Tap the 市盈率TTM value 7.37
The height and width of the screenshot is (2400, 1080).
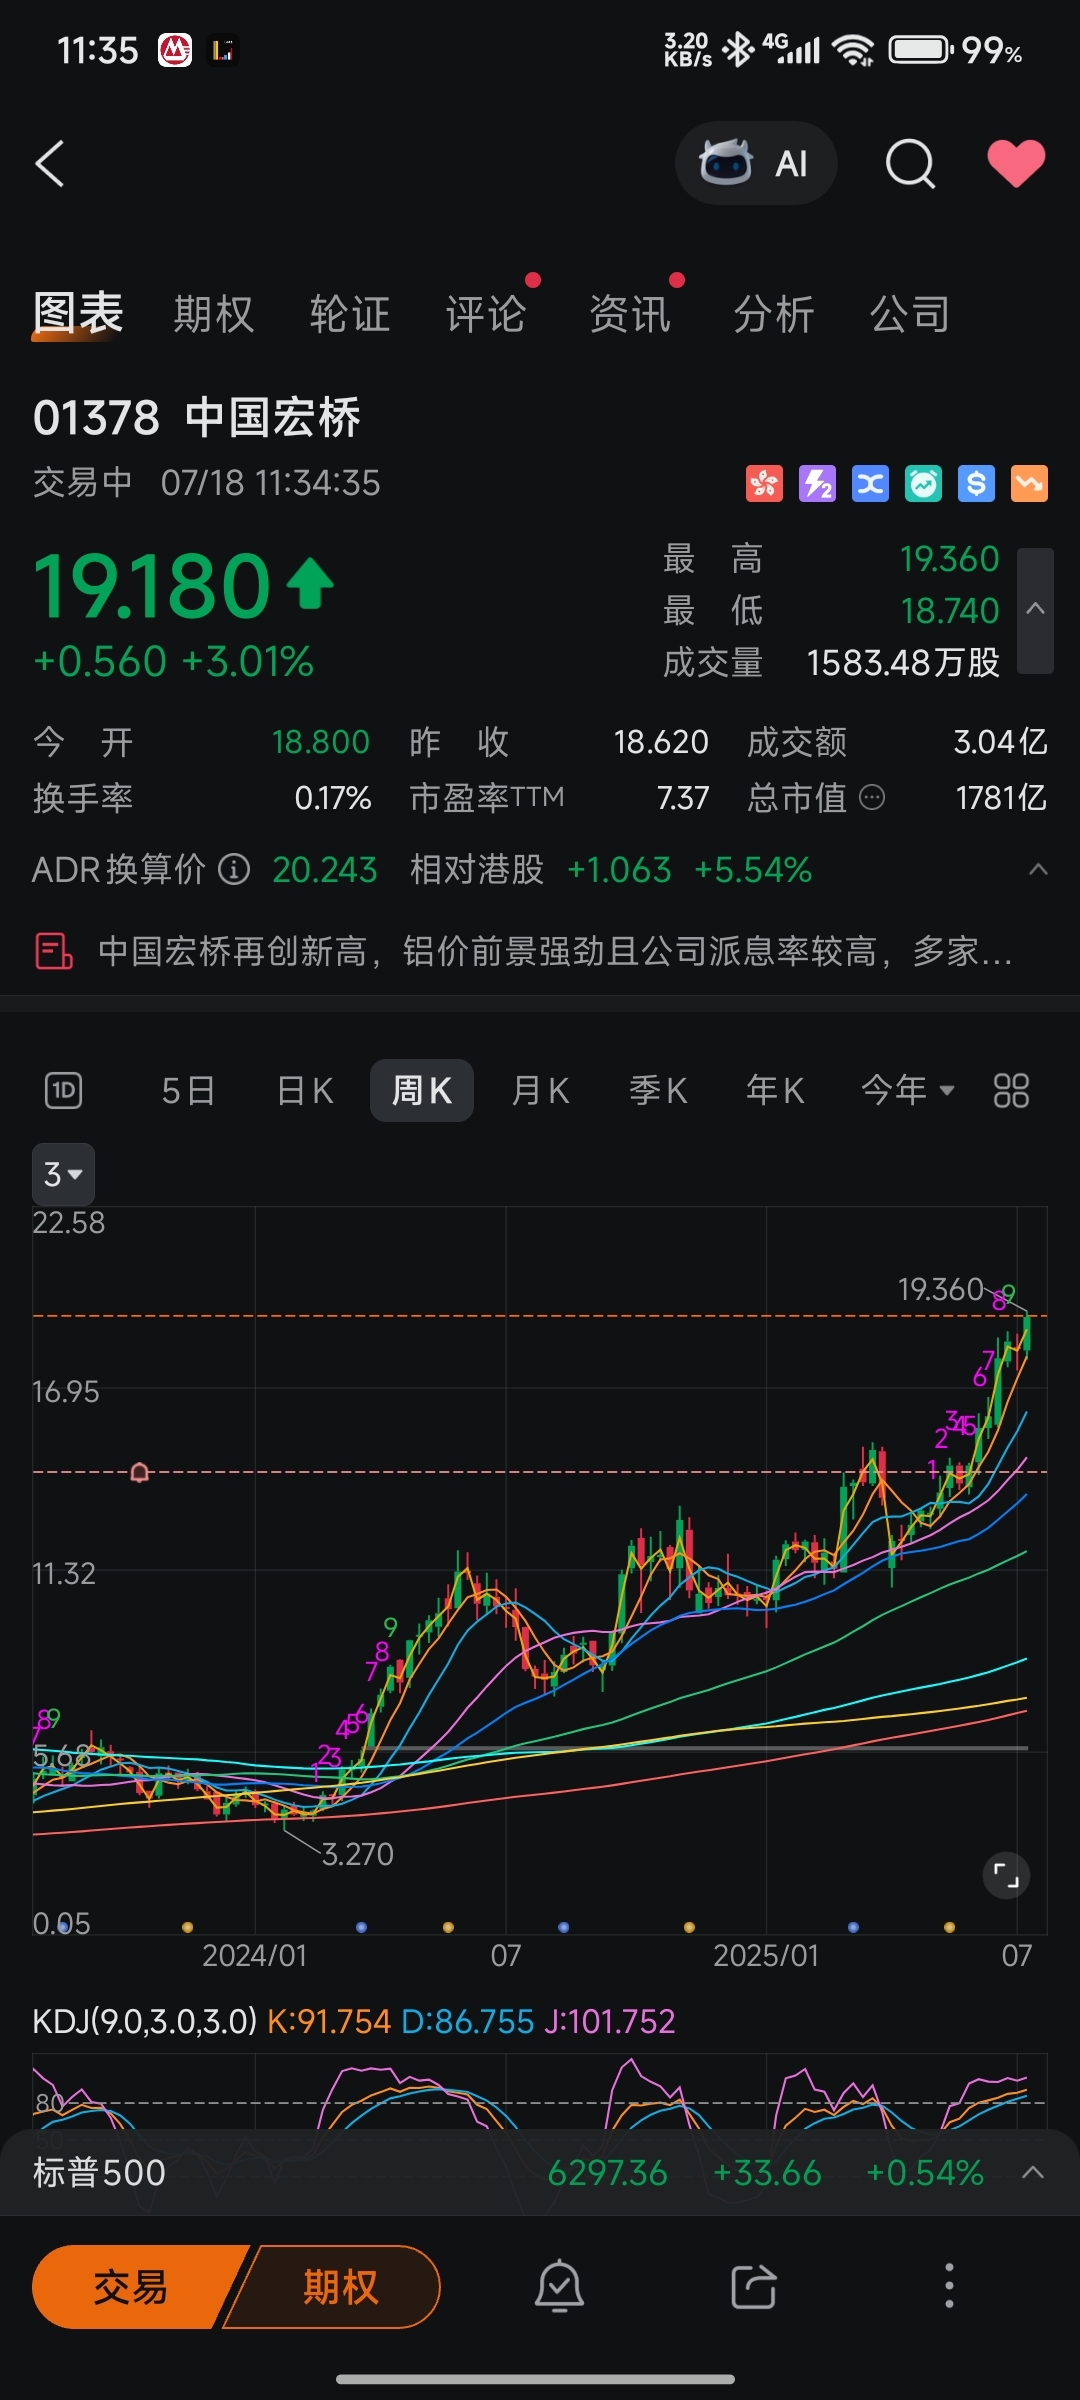pos(683,798)
